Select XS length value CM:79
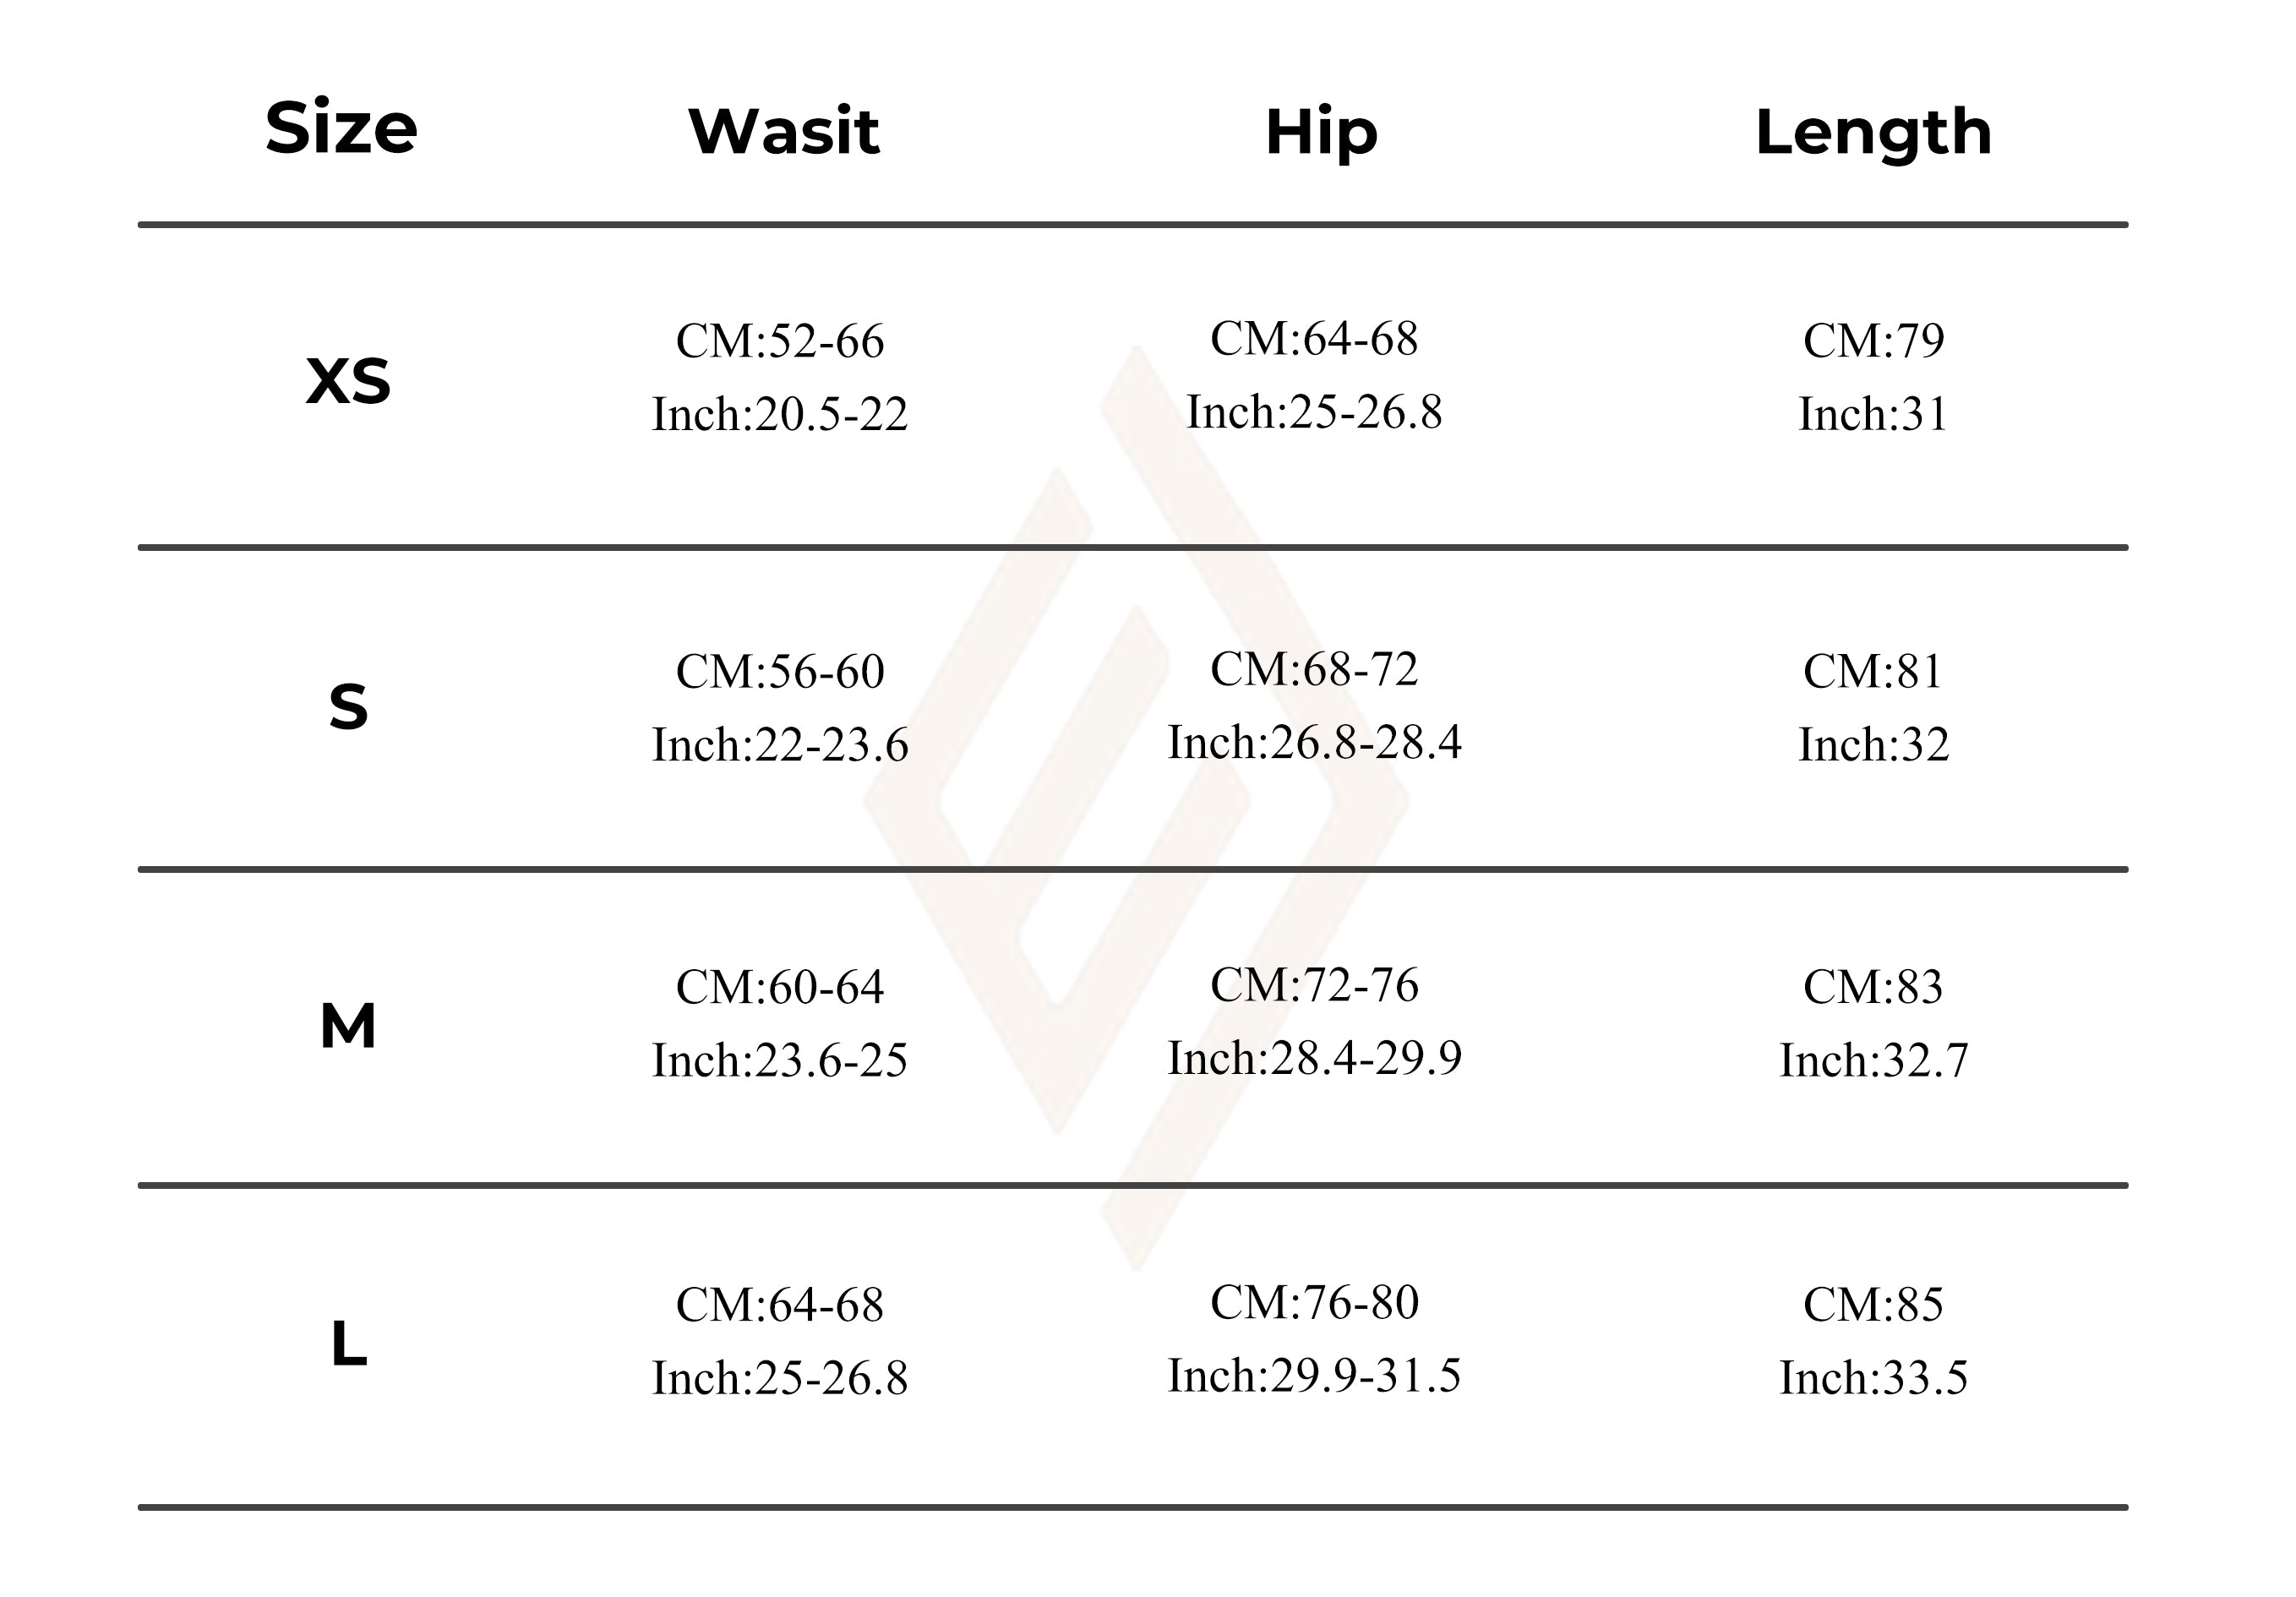Viewport: 2296px width, 1597px height. (x=1873, y=341)
